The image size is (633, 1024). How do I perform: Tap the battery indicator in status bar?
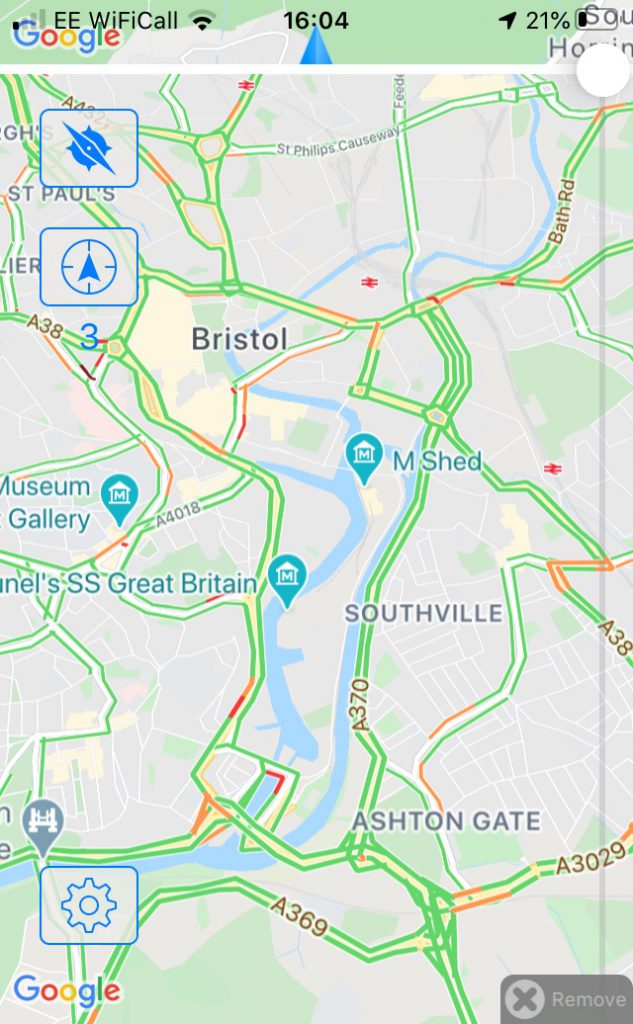click(583, 20)
